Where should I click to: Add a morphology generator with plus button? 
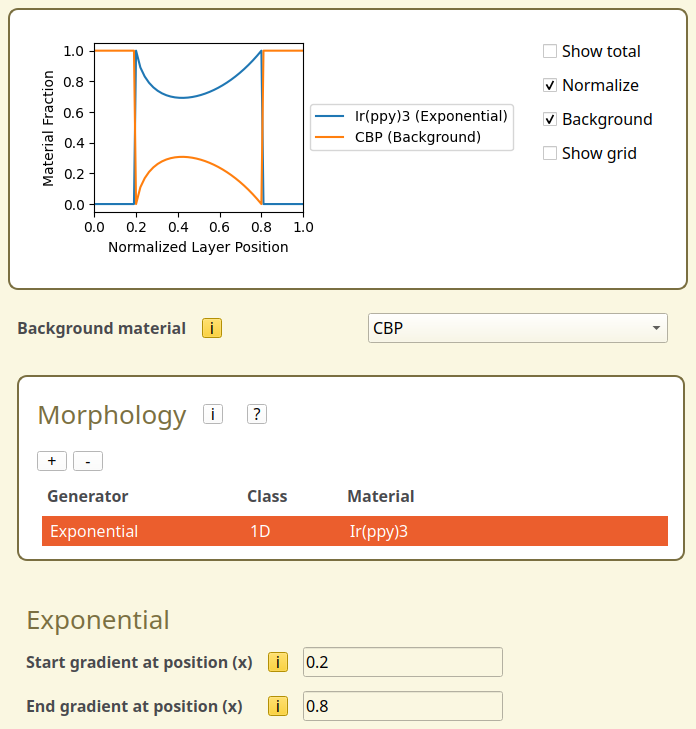(52, 461)
